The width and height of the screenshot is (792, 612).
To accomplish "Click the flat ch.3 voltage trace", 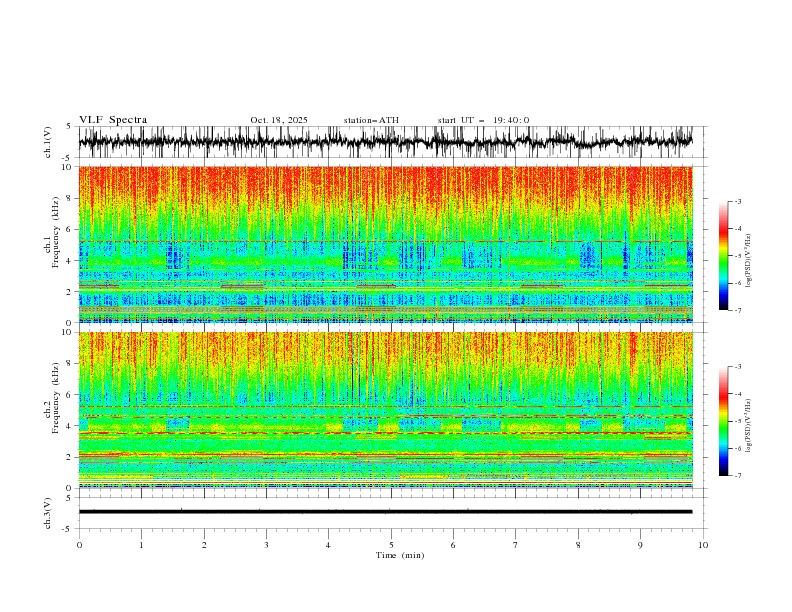I will tap(385, 512).
